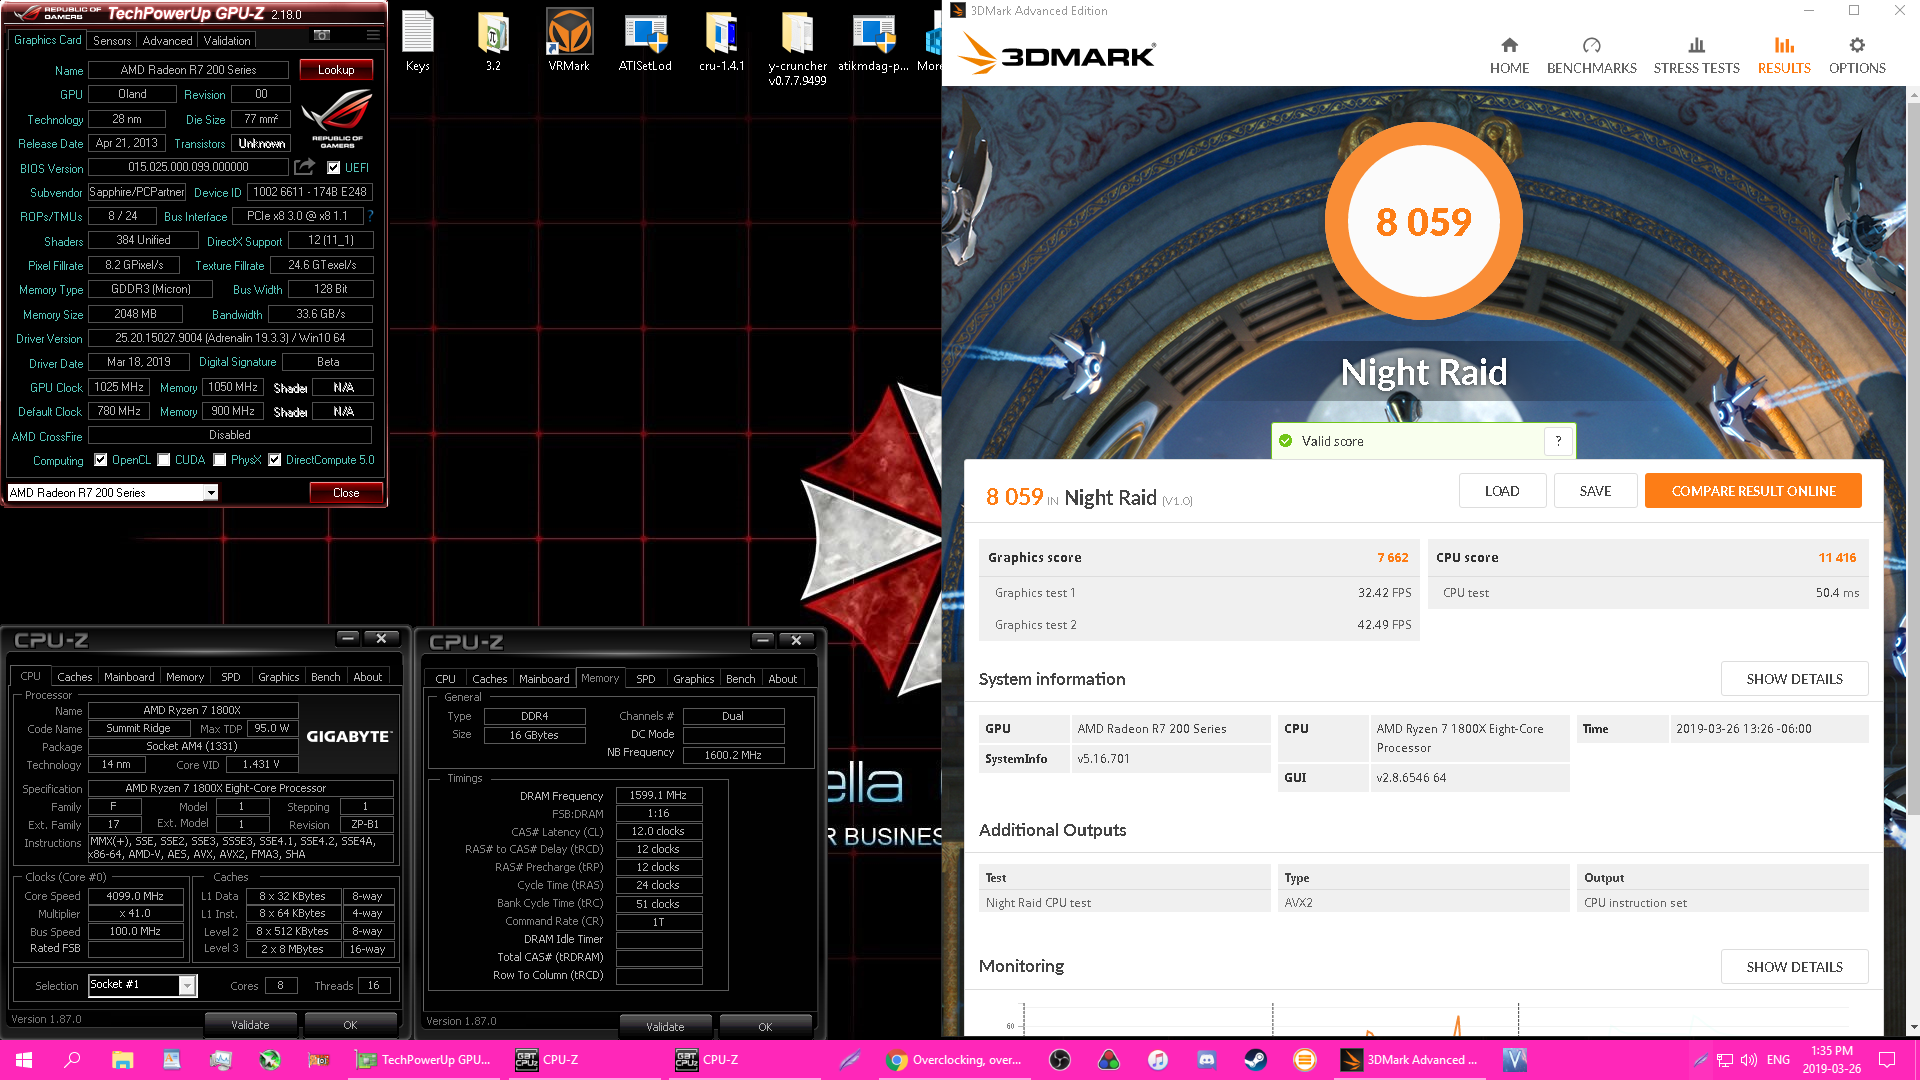
Task: Click Graphics score value 7 662
Action: pos(1392,558)
